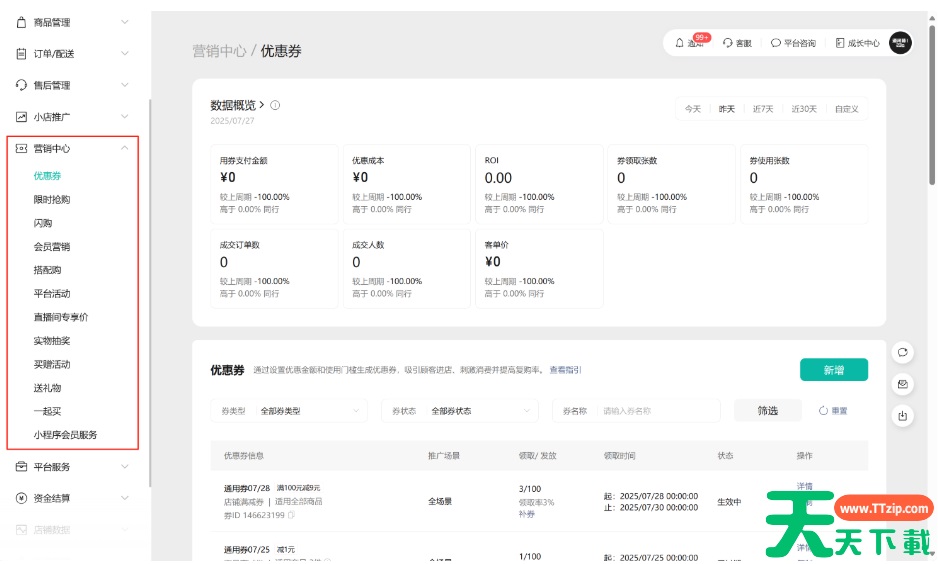938x564 pixels.
Task: Click the floating download icon on right
Action: 903,416
